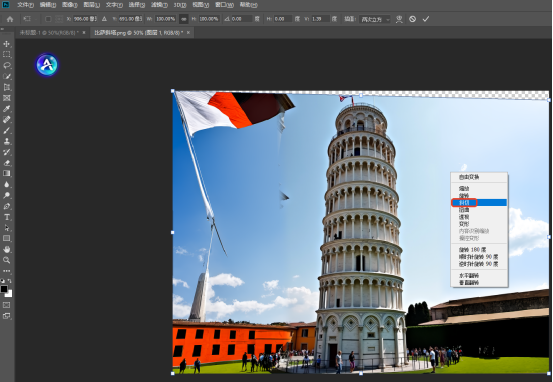Click the foreground color swatch
Screen dimensions: 553x382
4,289
